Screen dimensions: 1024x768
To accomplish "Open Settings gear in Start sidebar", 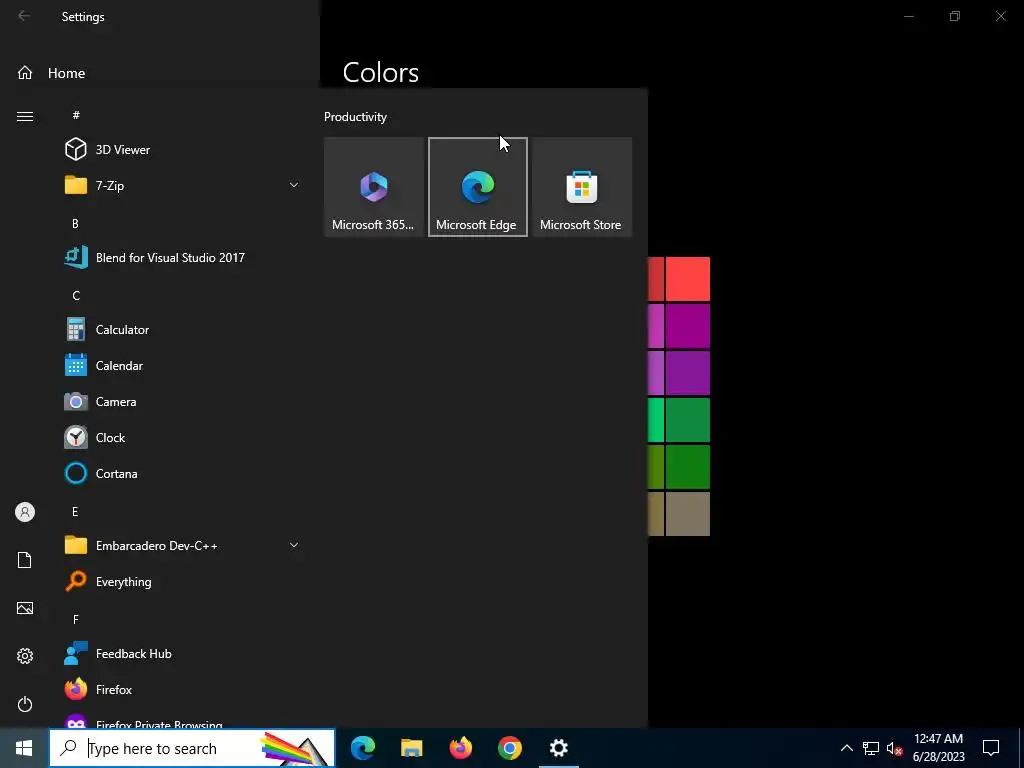I will coord(25,656).
